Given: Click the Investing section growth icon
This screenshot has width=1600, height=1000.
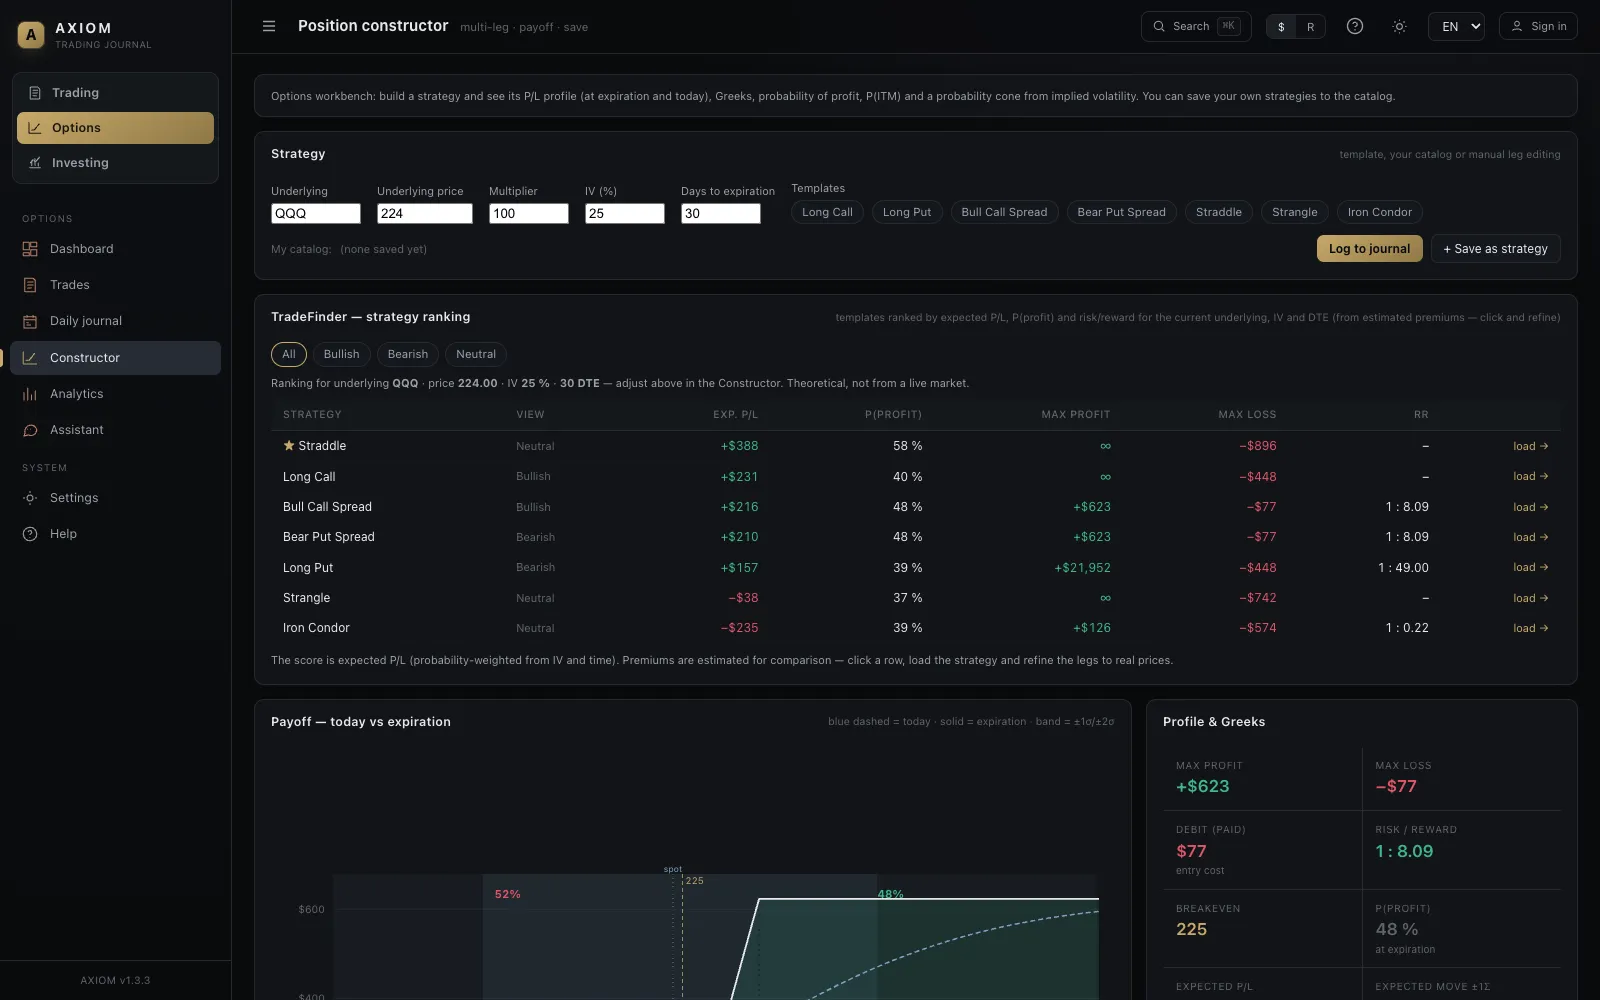Looking at the screenshot, I should click(35, 163).
